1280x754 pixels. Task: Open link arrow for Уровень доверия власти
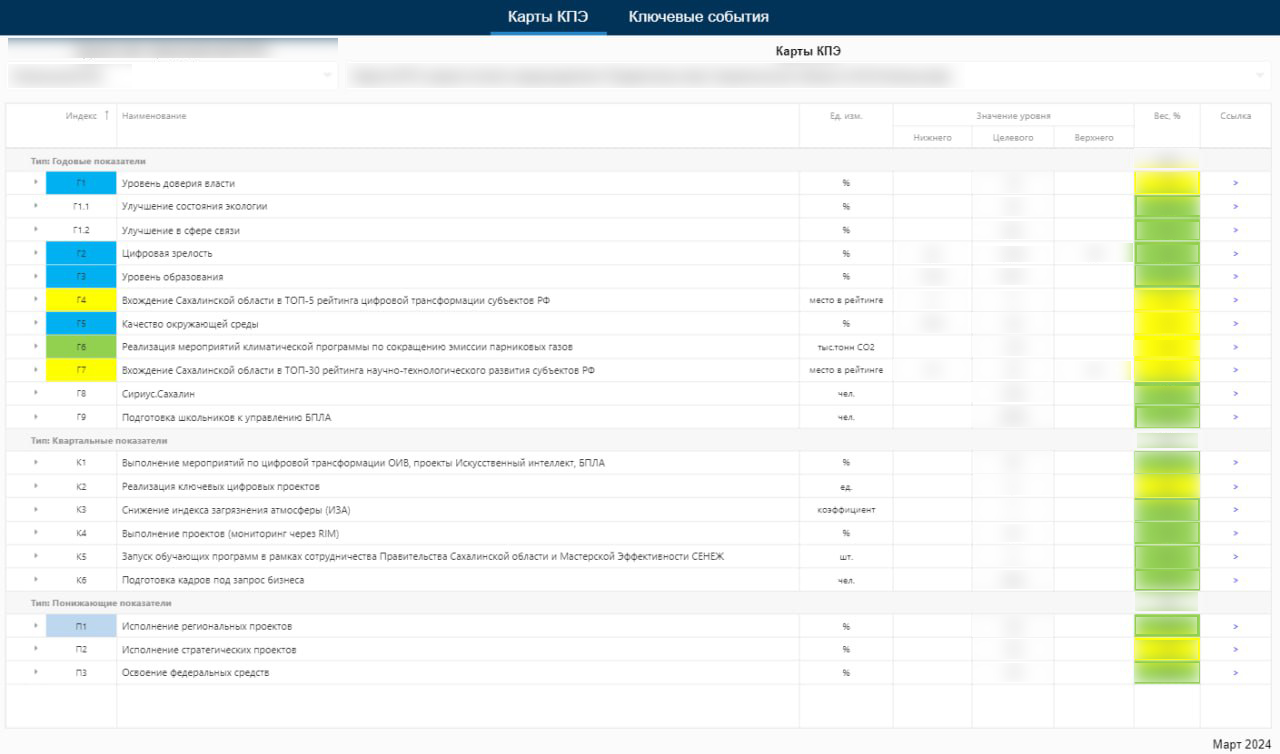[1236, 183]
